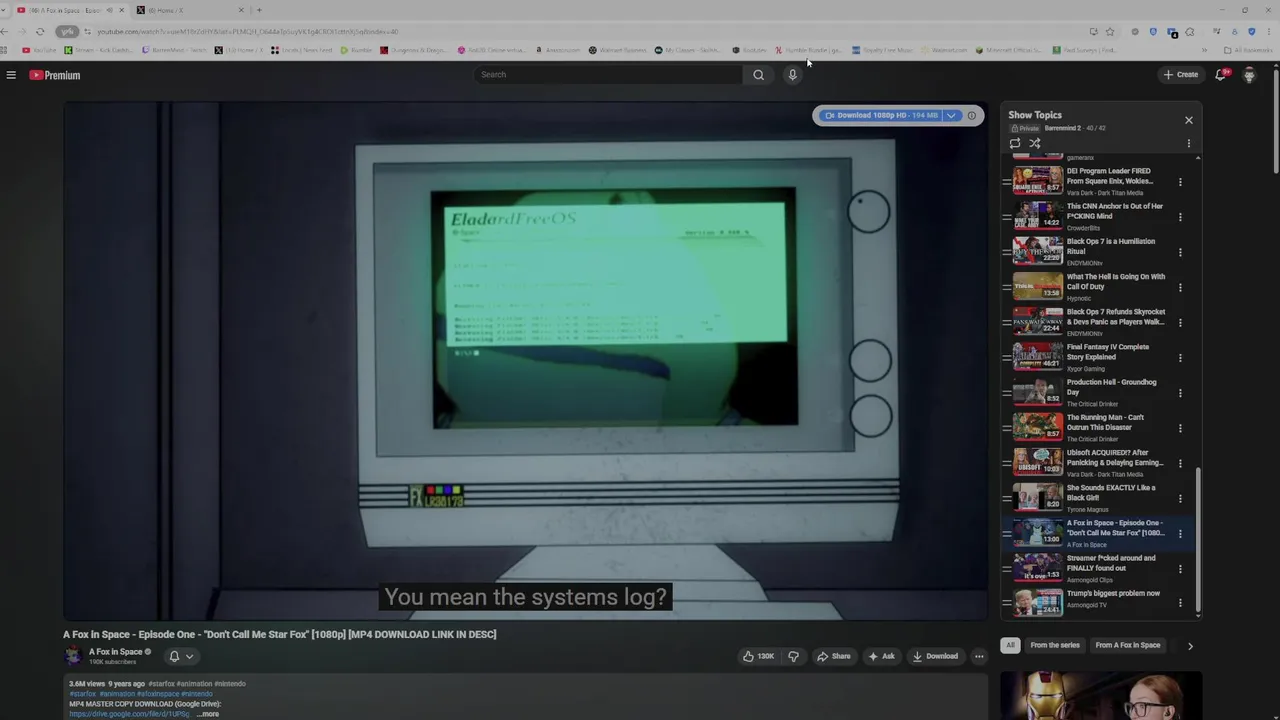Start voice search with microphone icon
The width and height of the screenshot is (1280, 720).
coord(792,74)
